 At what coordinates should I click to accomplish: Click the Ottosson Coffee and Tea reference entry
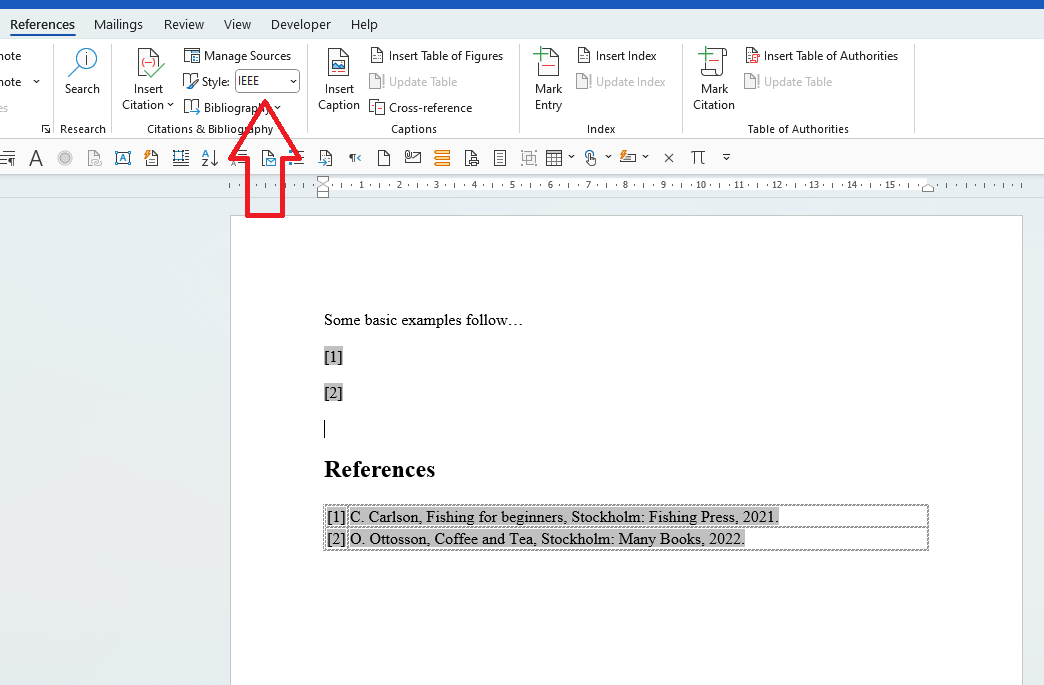(x=547, y=539)
